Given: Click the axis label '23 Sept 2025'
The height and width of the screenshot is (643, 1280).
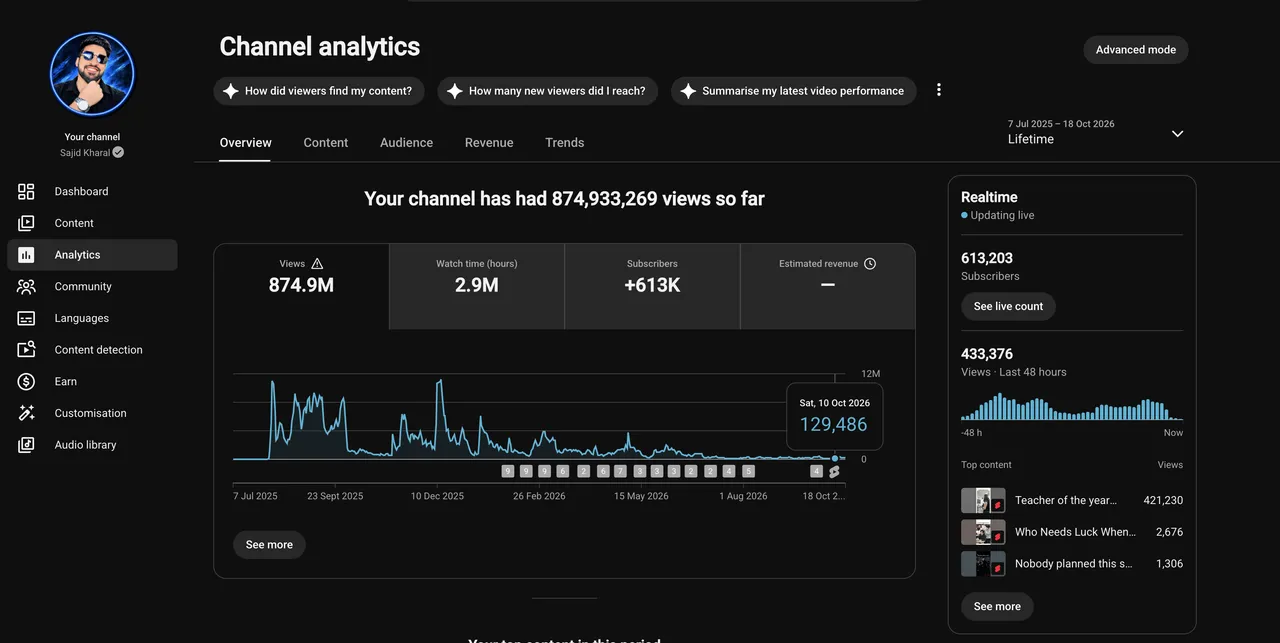Looking at the screenshot, I should [x=335, y=496].
